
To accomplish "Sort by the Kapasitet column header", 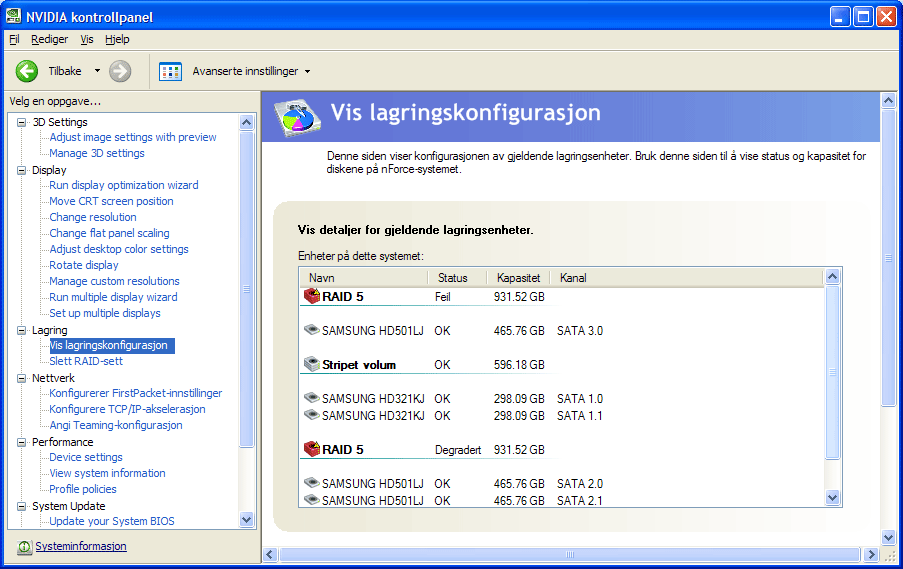I will click(x=519, y=278).
